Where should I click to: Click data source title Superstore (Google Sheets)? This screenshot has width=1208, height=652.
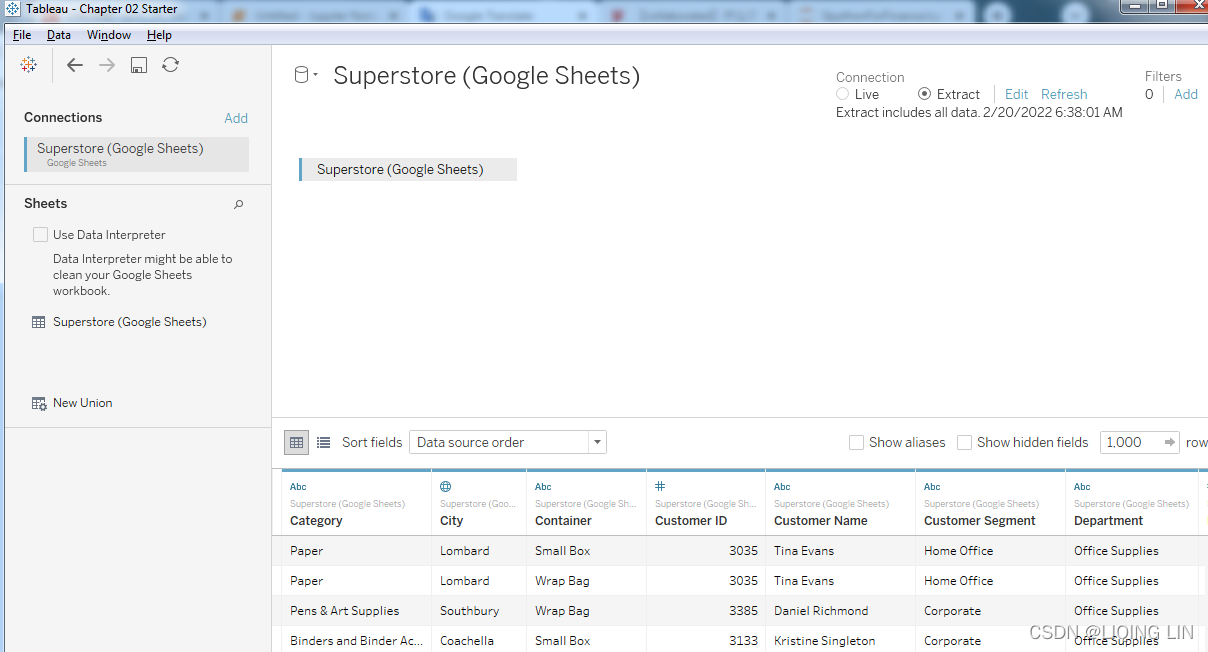[486, 75]
